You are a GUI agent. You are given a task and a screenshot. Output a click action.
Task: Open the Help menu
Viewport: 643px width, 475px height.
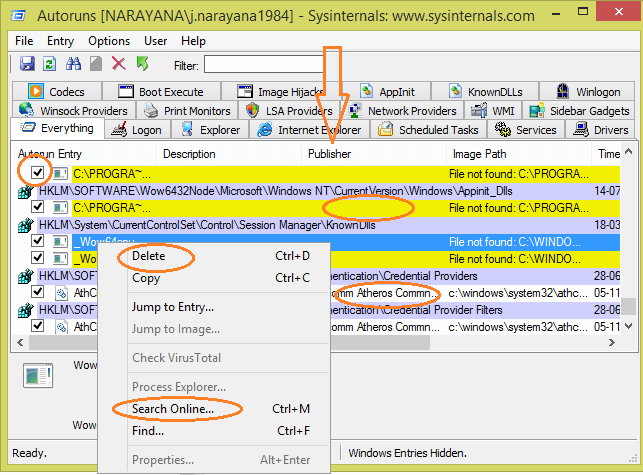pyautogui.click(x=193, y=41)
